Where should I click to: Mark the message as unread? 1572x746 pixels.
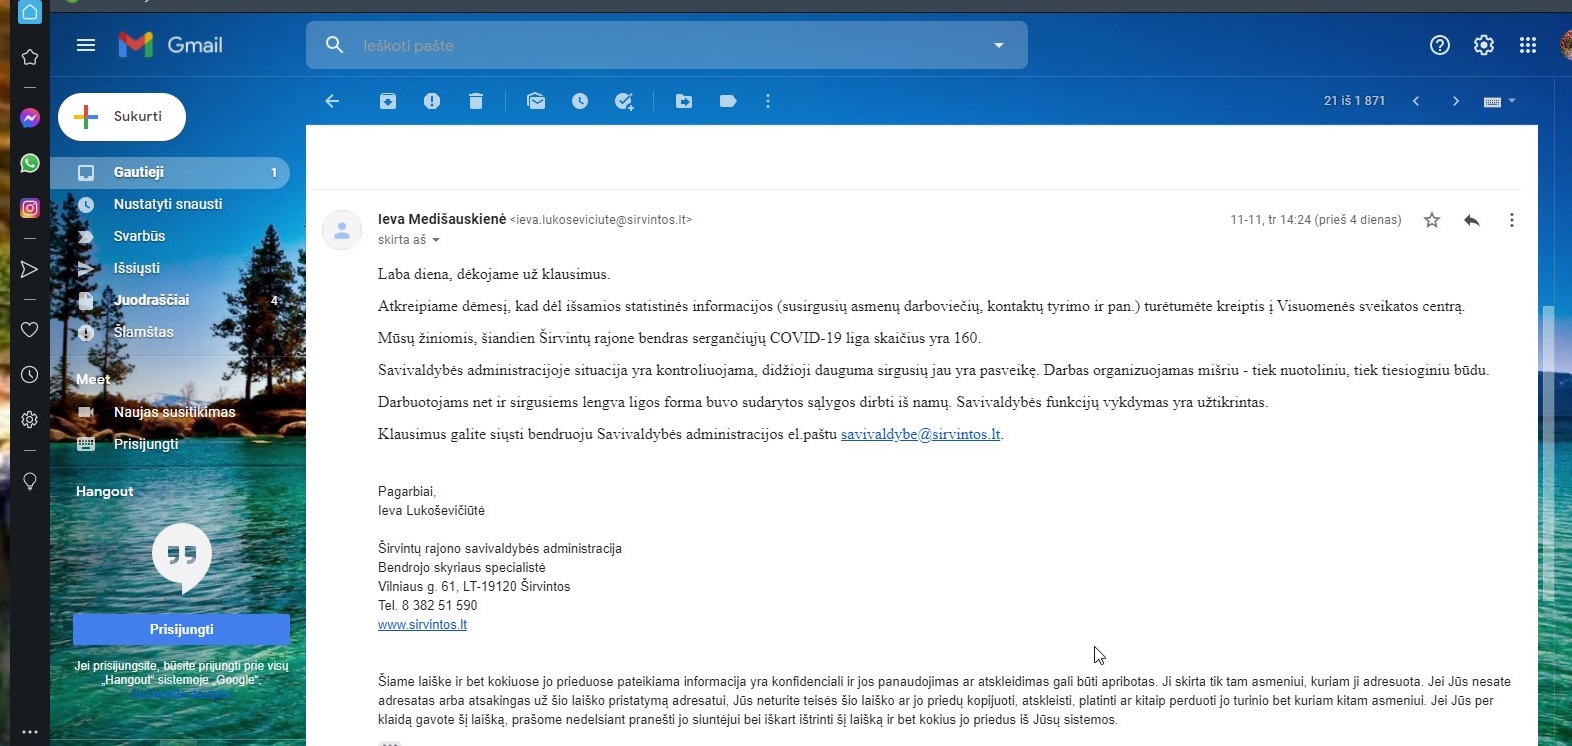coord(536,101)
